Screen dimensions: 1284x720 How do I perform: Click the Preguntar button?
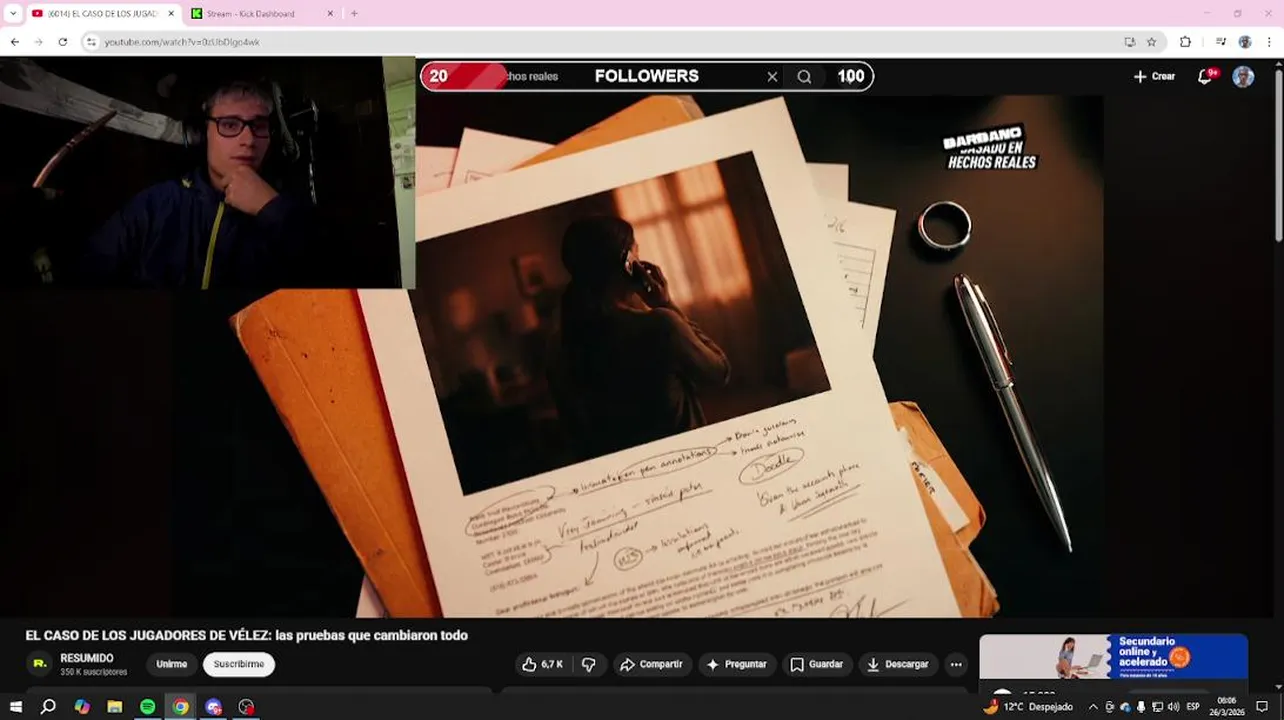pyautogui.click(x=736, y=664)
